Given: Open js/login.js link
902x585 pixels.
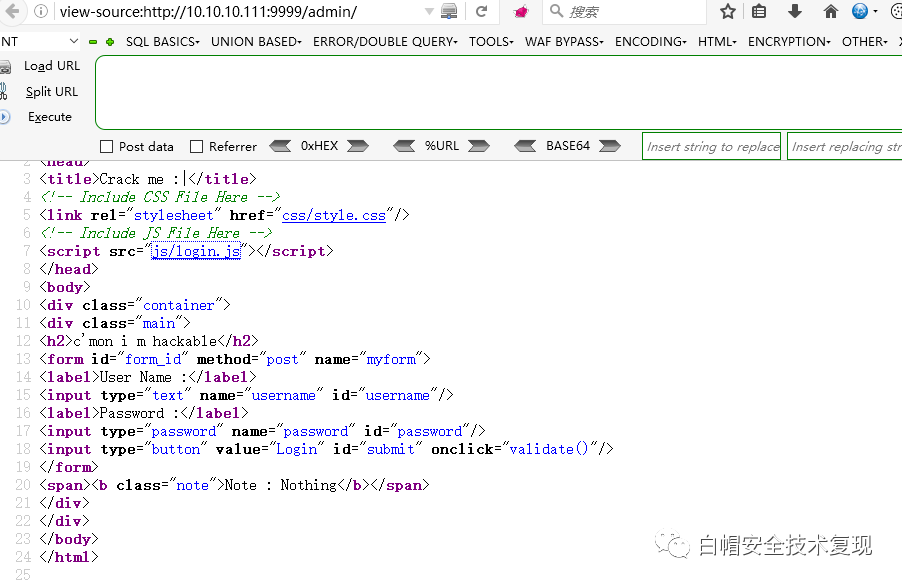Looking at the screenshot, I should coord(196,251).
